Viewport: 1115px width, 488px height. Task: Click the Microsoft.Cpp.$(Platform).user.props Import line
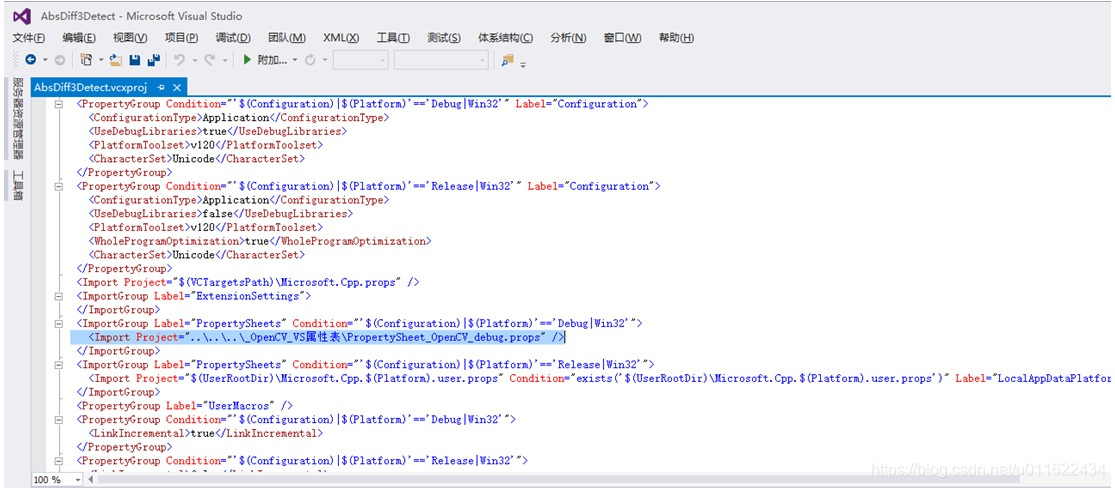click(599, 378)
